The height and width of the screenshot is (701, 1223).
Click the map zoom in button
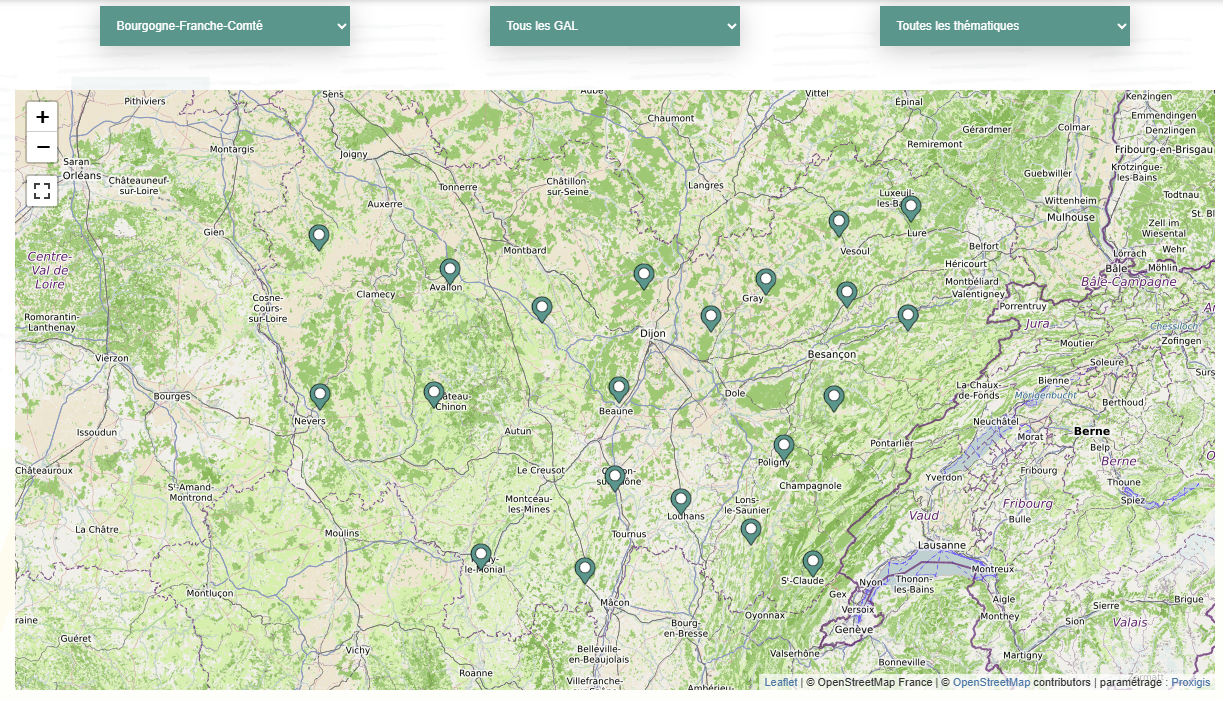click(x=42, y=117)
